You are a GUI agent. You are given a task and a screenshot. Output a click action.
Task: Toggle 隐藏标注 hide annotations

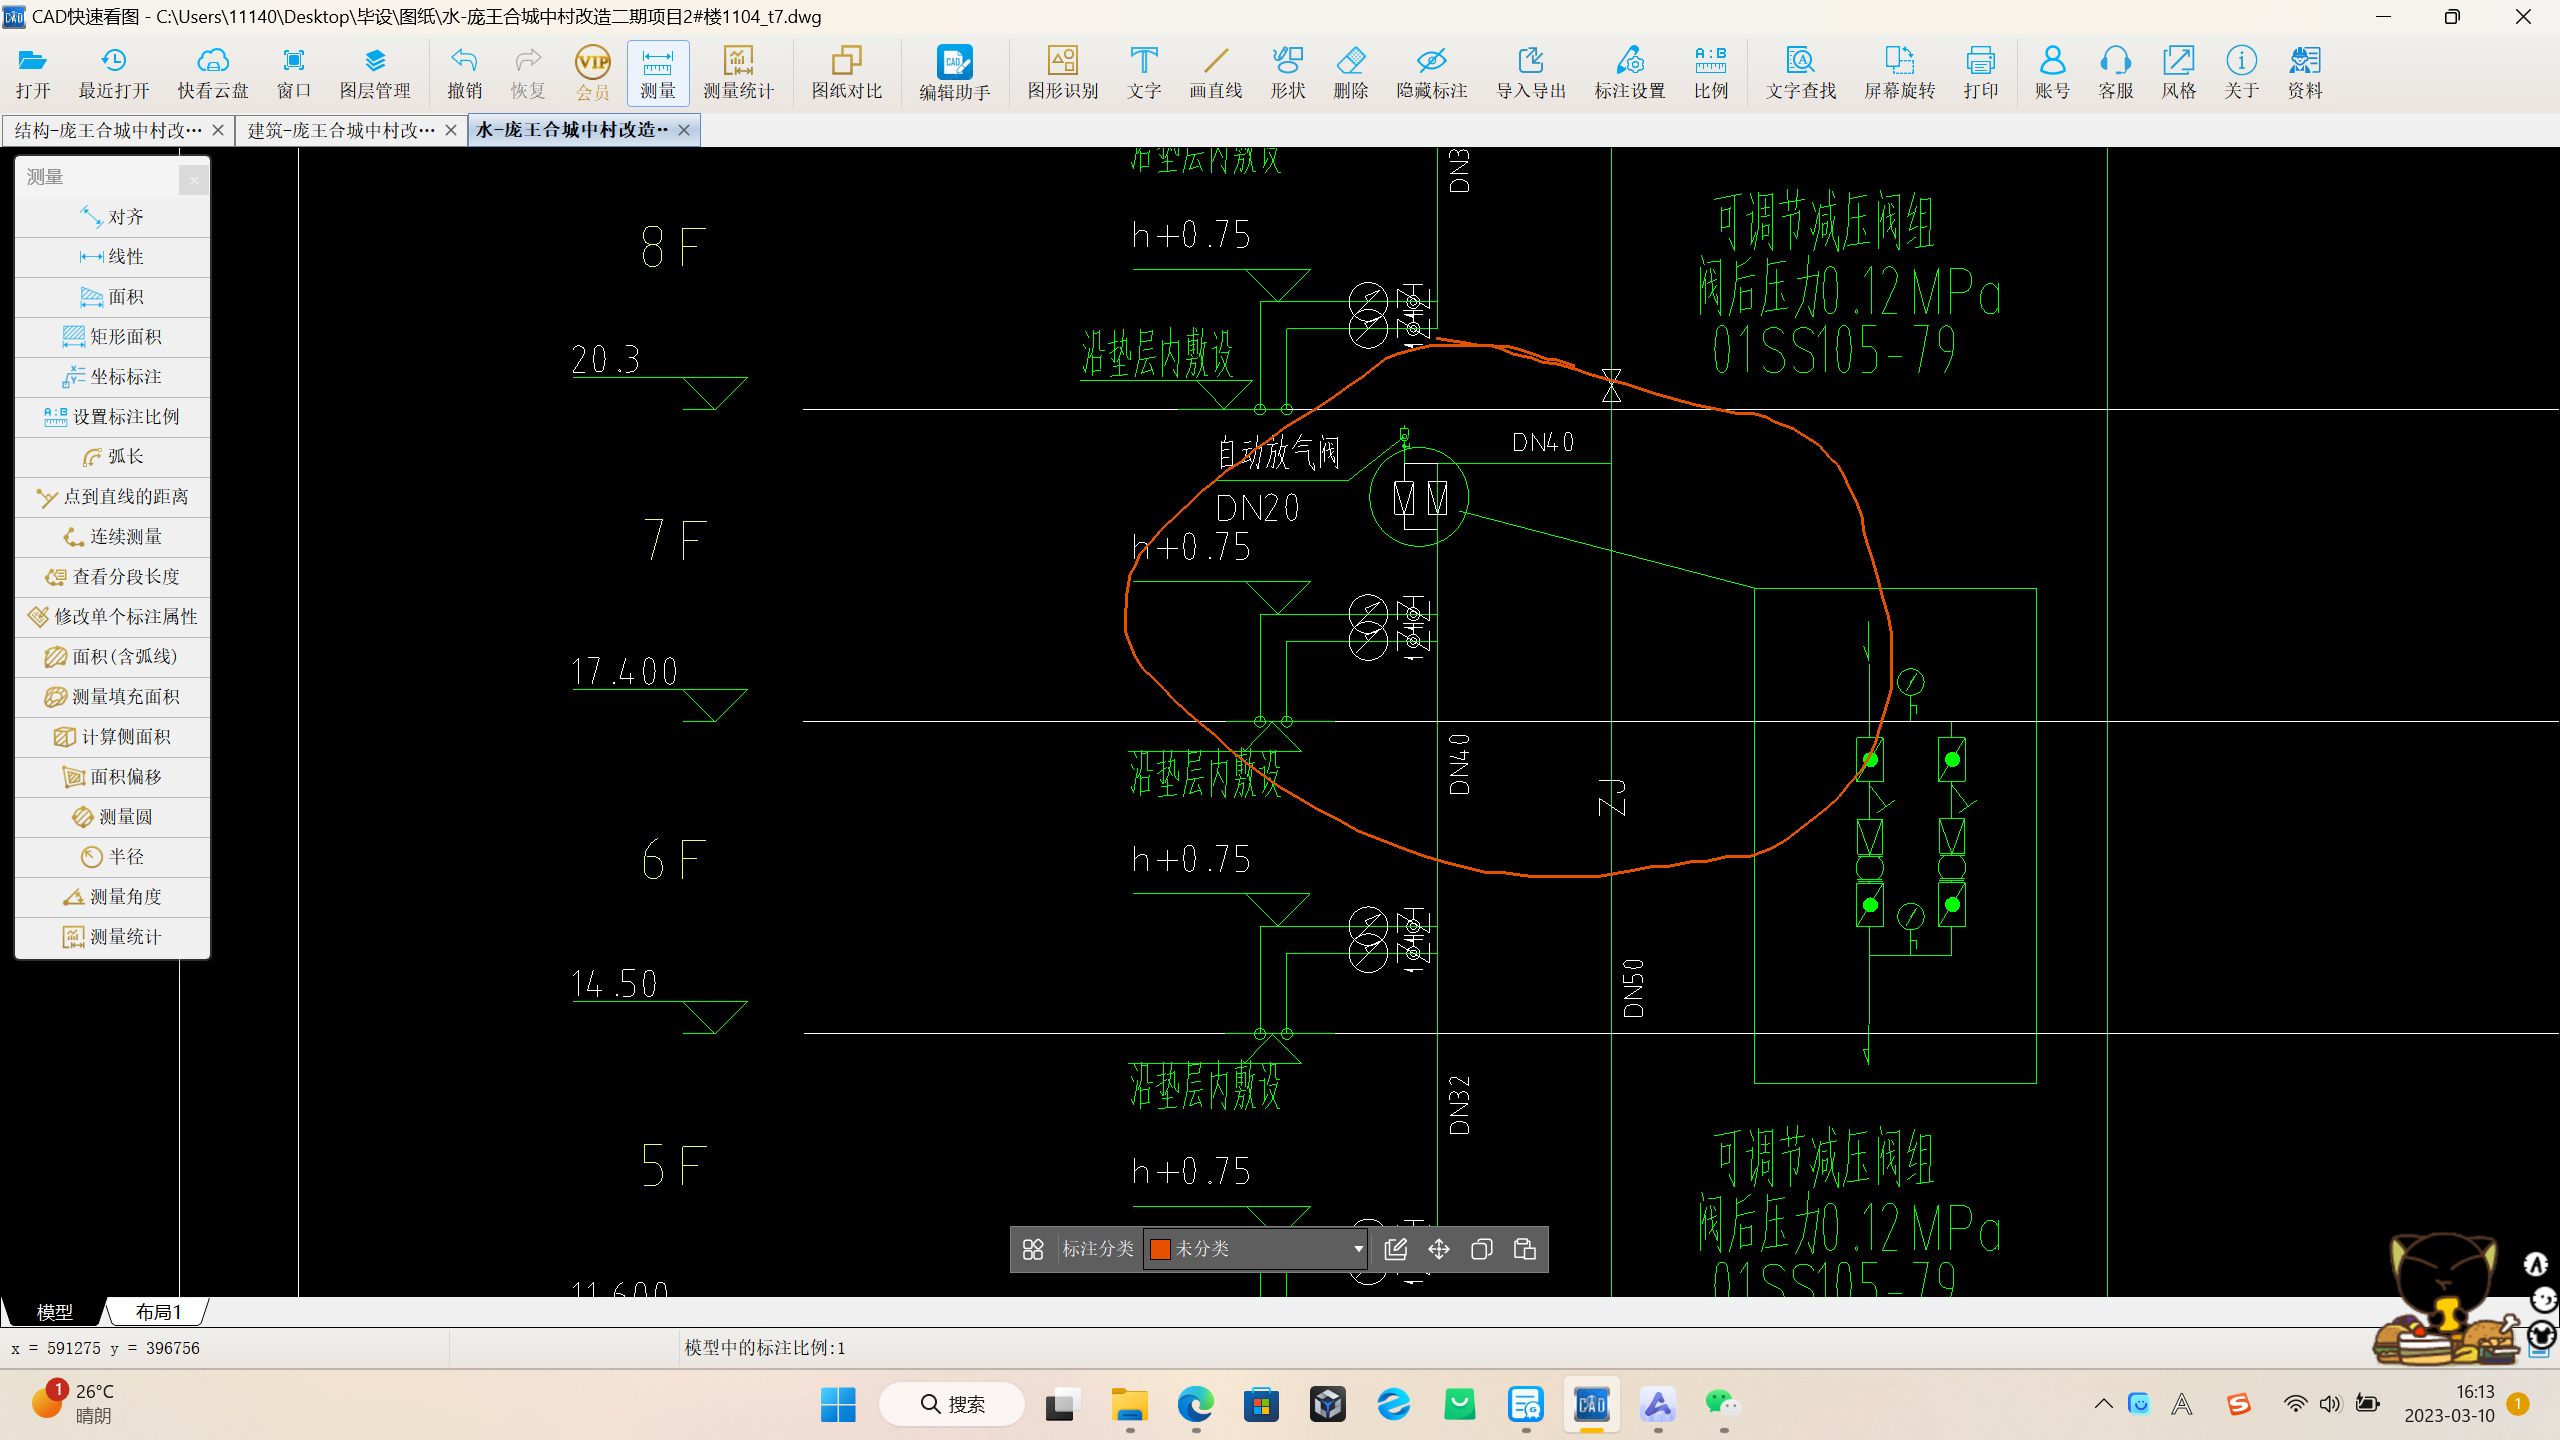pyautogui.click(x=1432, y=73)
